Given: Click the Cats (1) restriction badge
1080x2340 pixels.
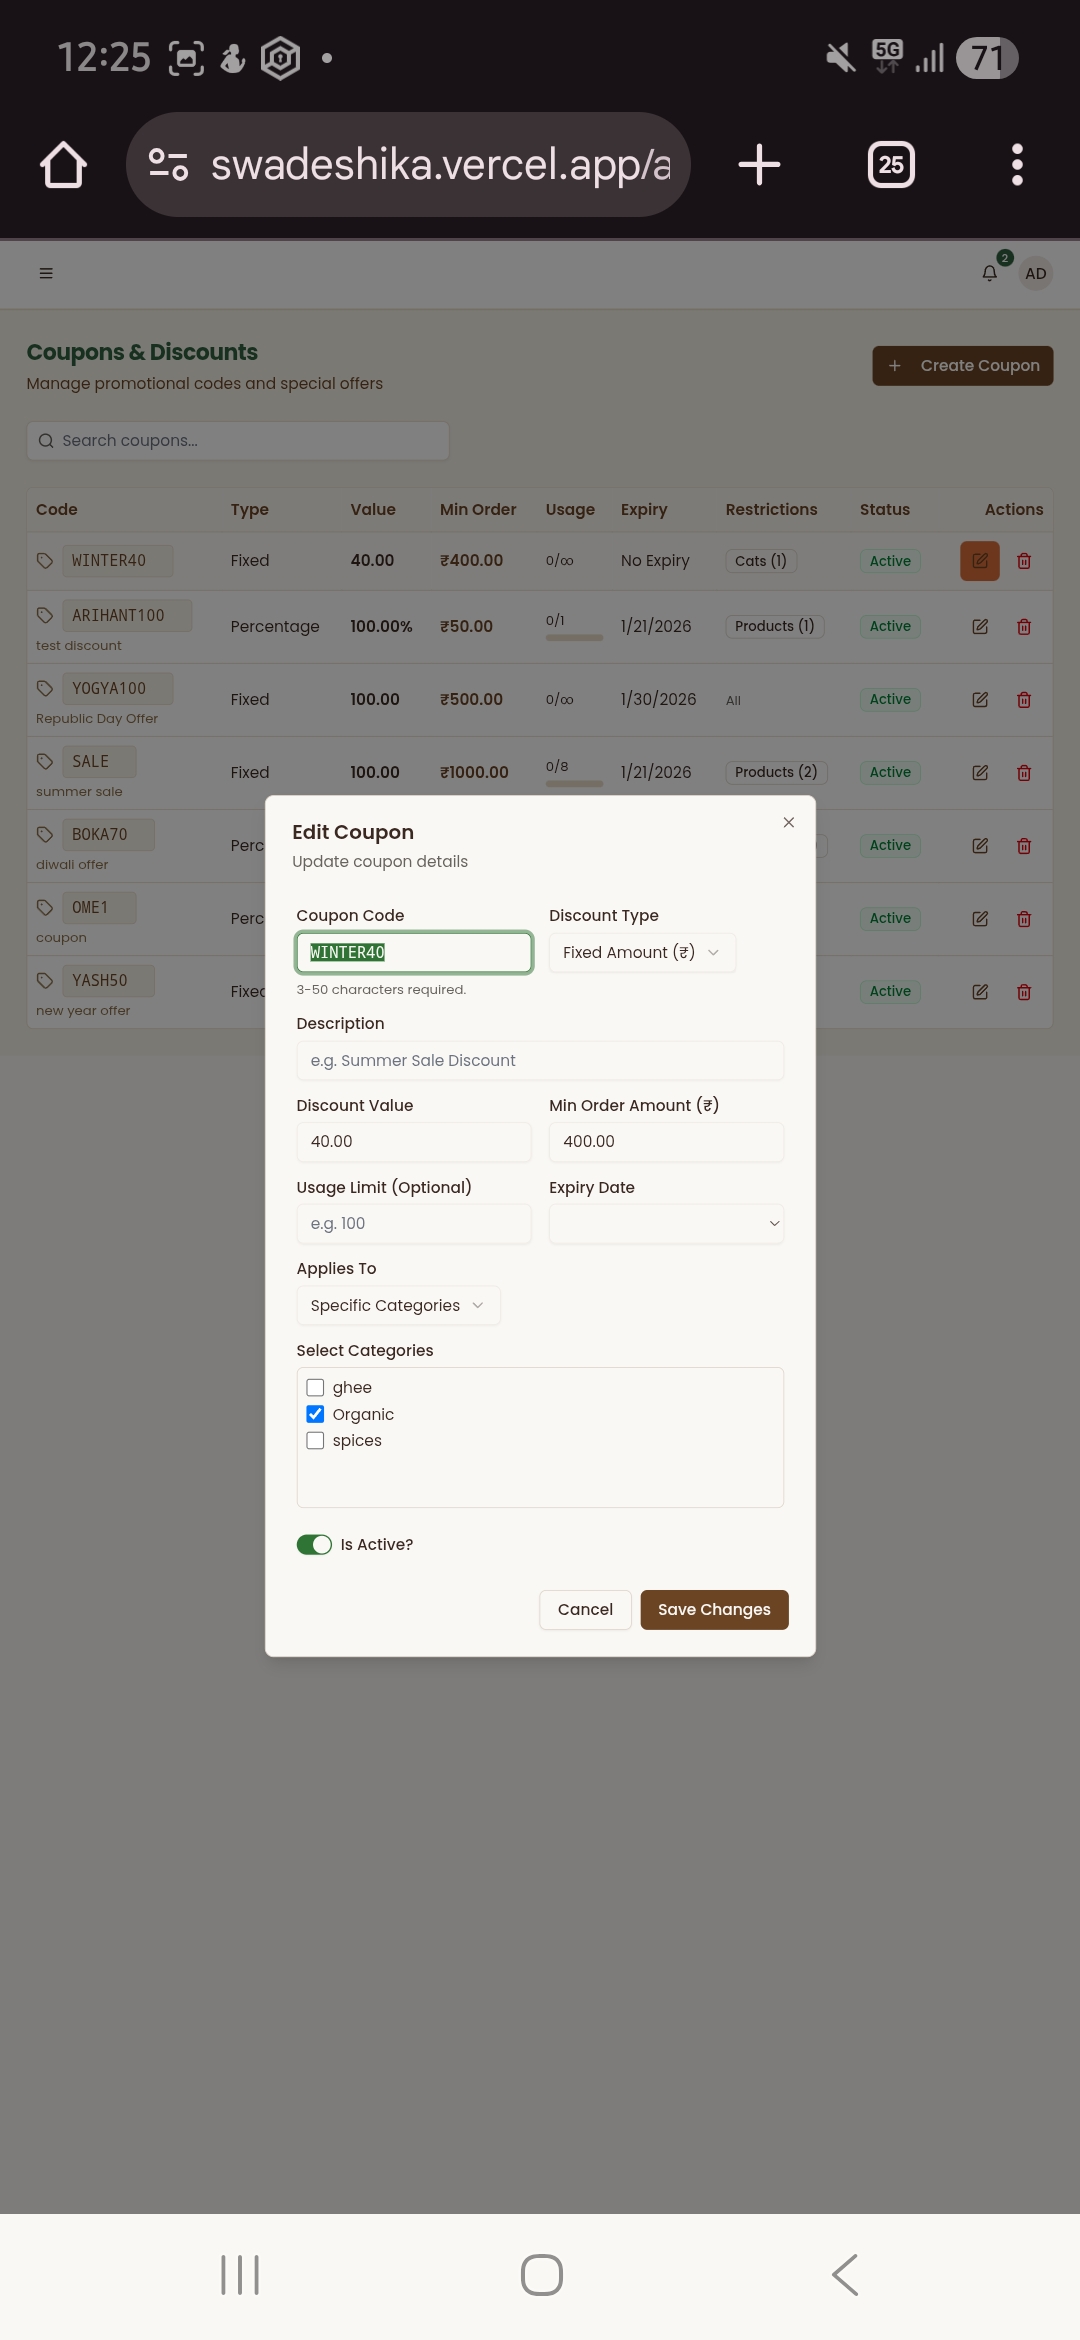Looking at the screenshot, I should click(761, 561).
